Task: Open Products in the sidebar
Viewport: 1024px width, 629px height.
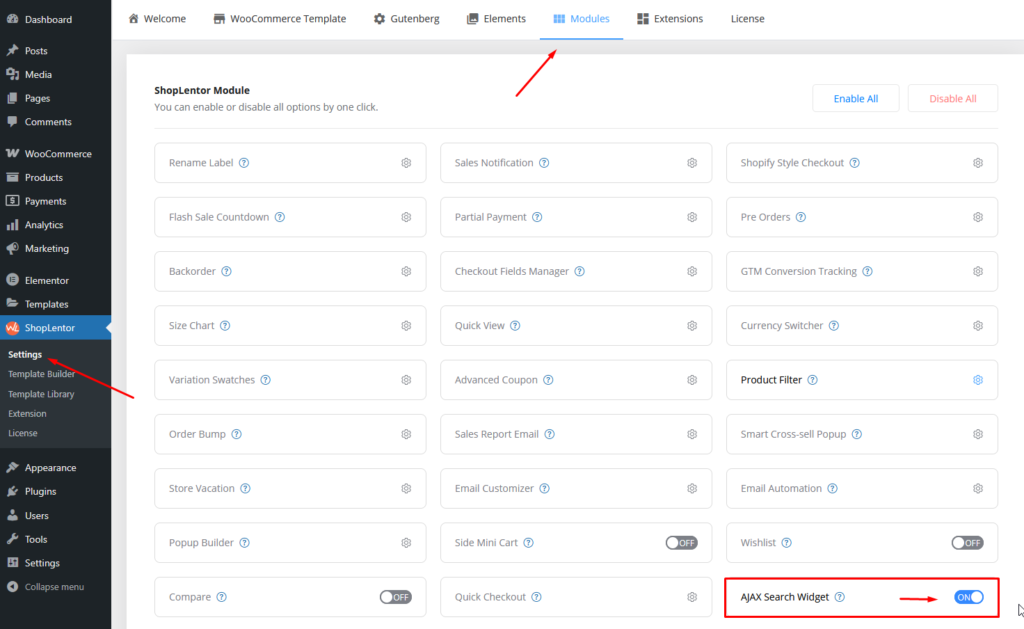Action: (56, 177)
